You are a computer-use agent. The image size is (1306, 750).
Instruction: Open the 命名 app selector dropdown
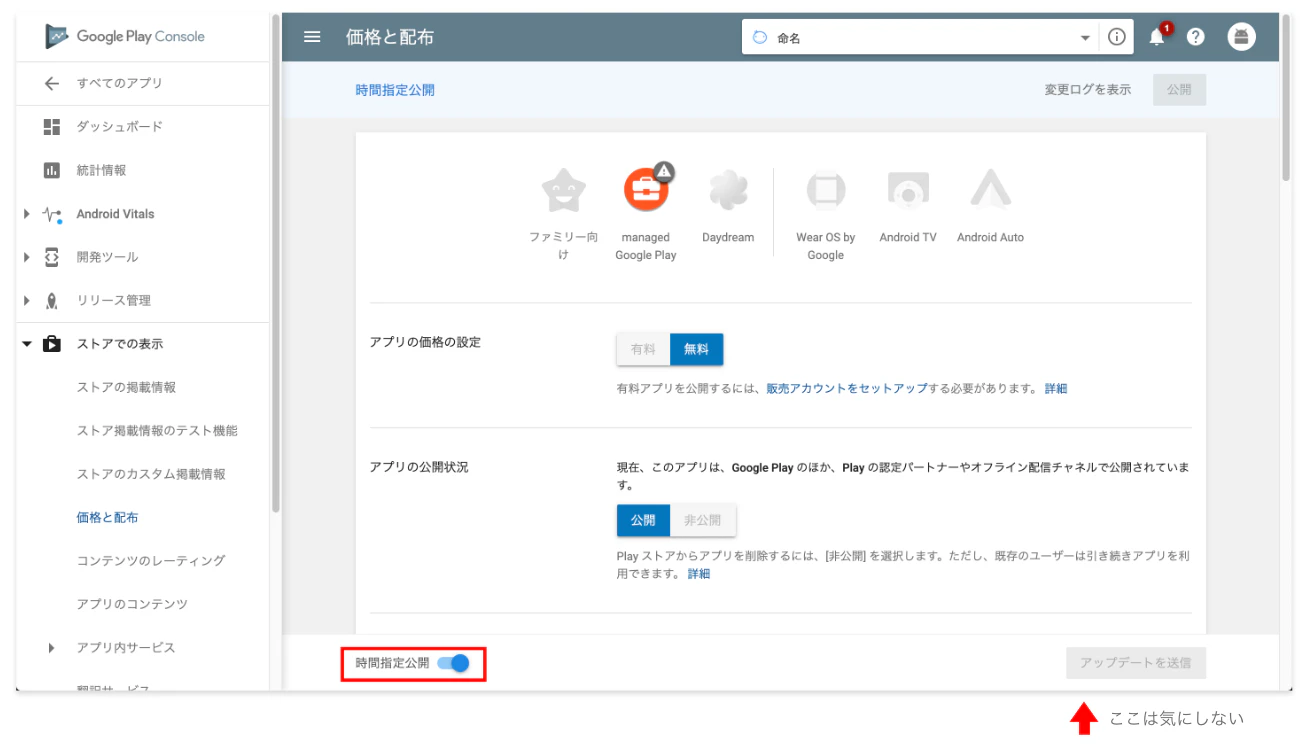[1085, 38]
